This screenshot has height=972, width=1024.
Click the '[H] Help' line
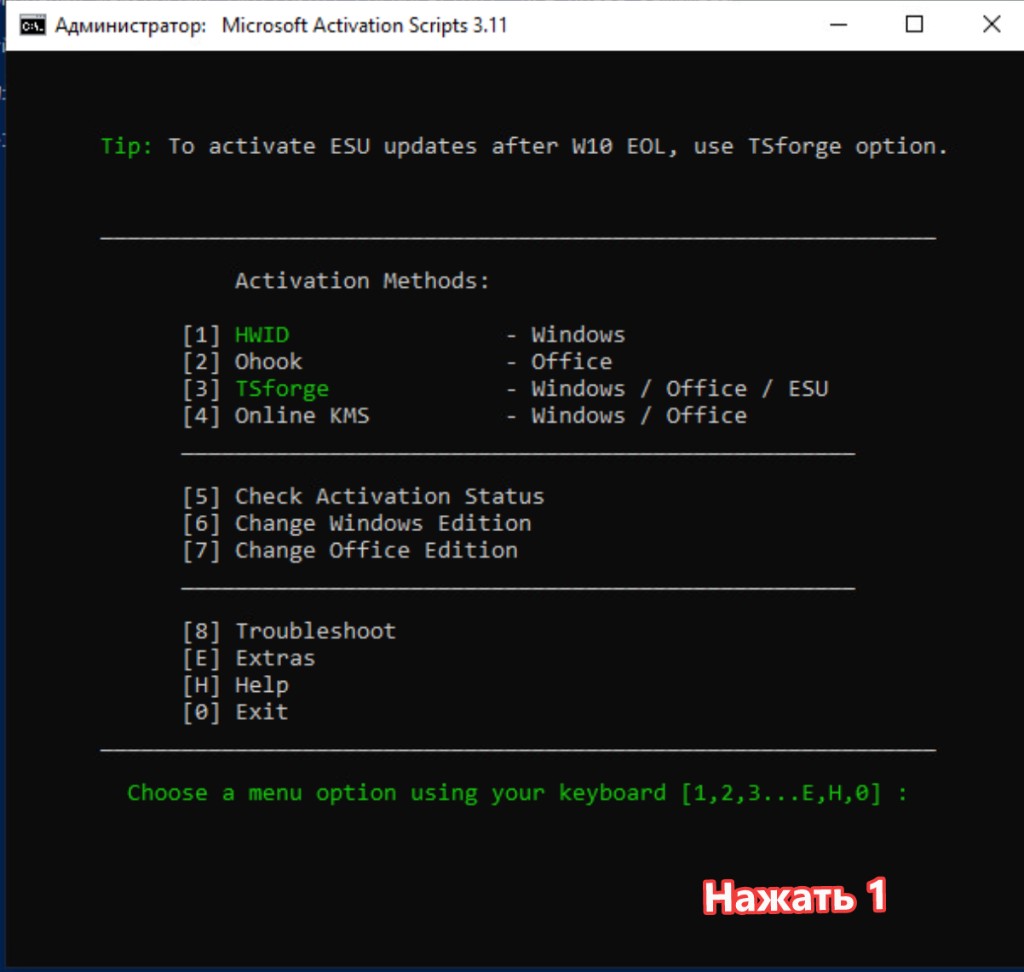point(235,685)
